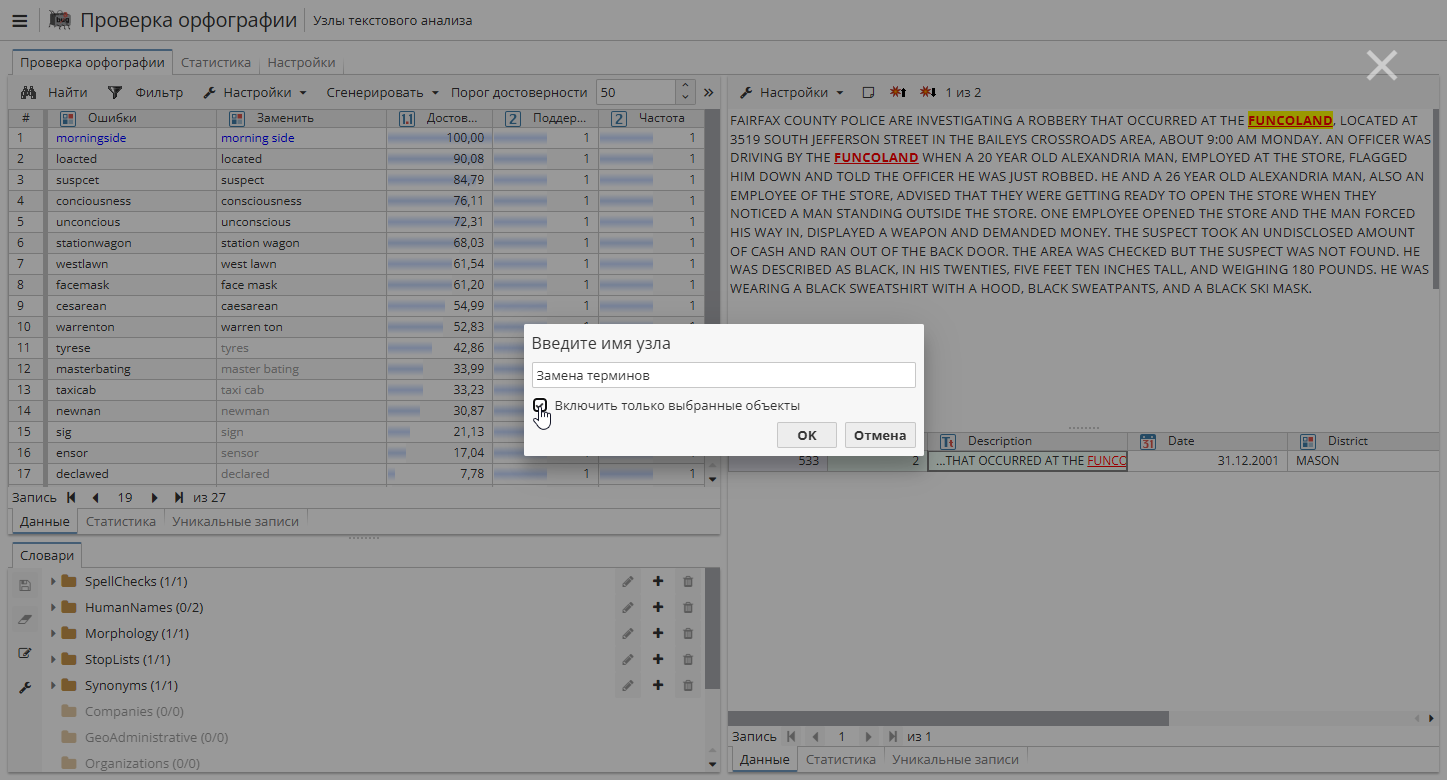Select Companies (0/0) tree item
Screen dimensions: 1447x780
coord(133,711)
